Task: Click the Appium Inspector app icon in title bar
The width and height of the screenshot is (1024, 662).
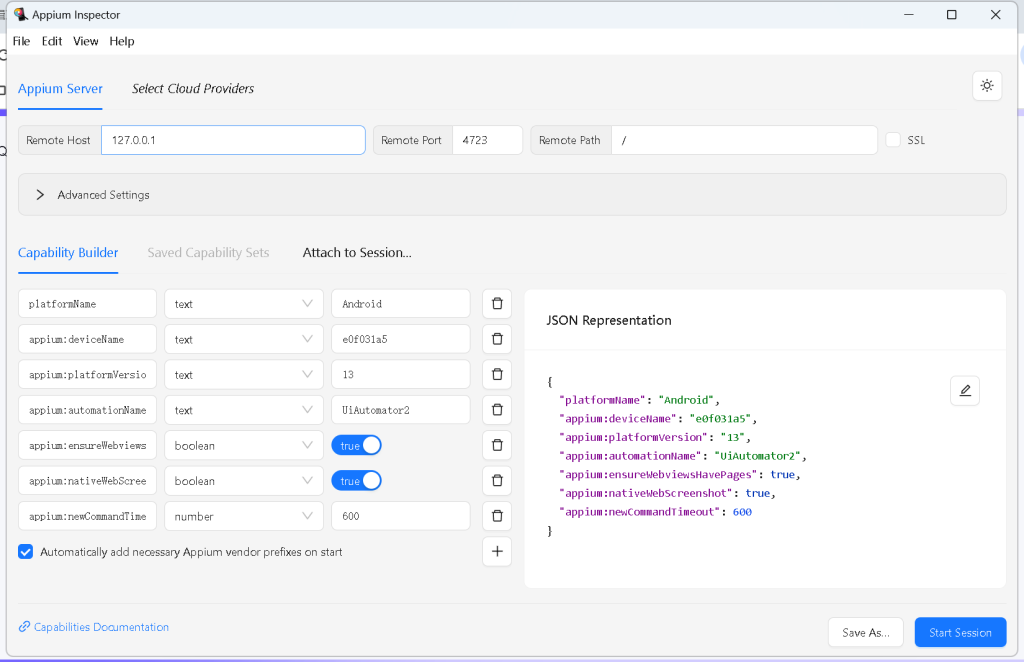Action: pos(21,14)
